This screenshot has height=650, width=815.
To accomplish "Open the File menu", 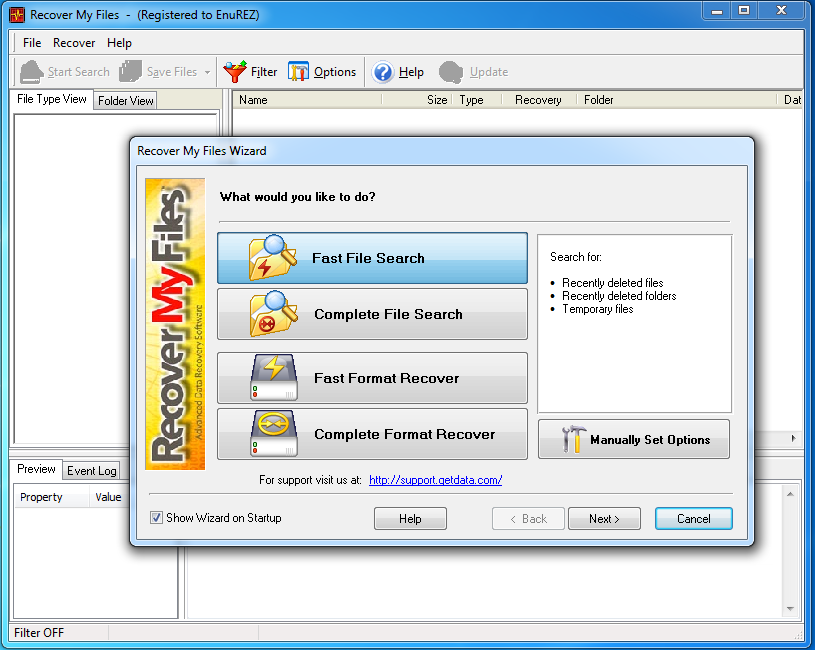I will tap(32, 43).
